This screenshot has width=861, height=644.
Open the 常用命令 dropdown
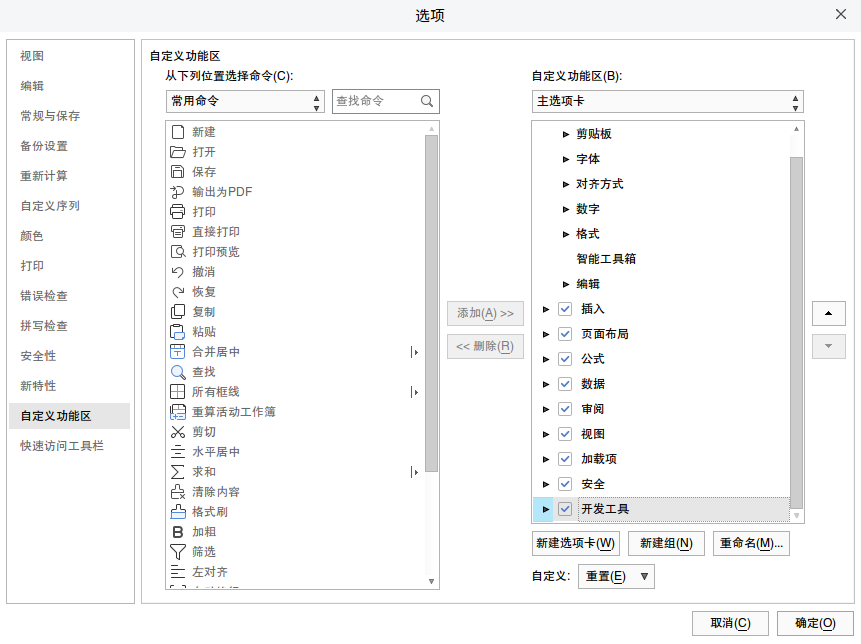tap(245, 101)
